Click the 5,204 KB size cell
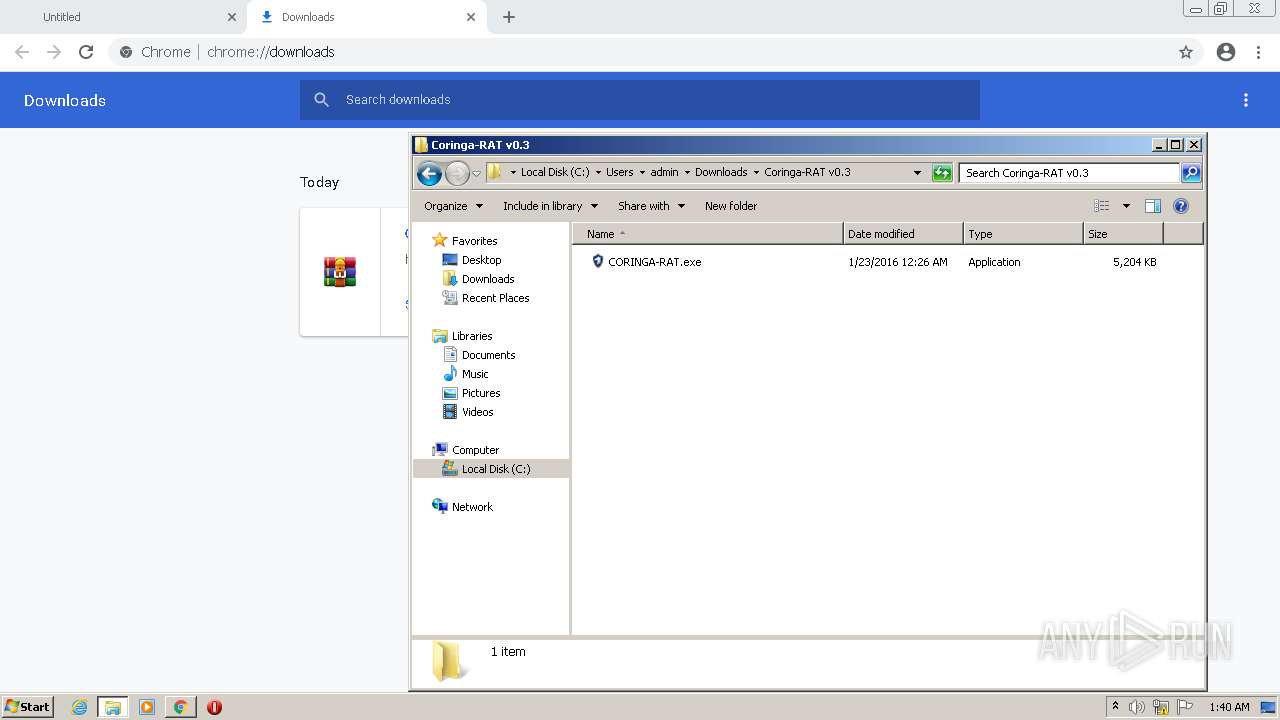 (1134, 262)
